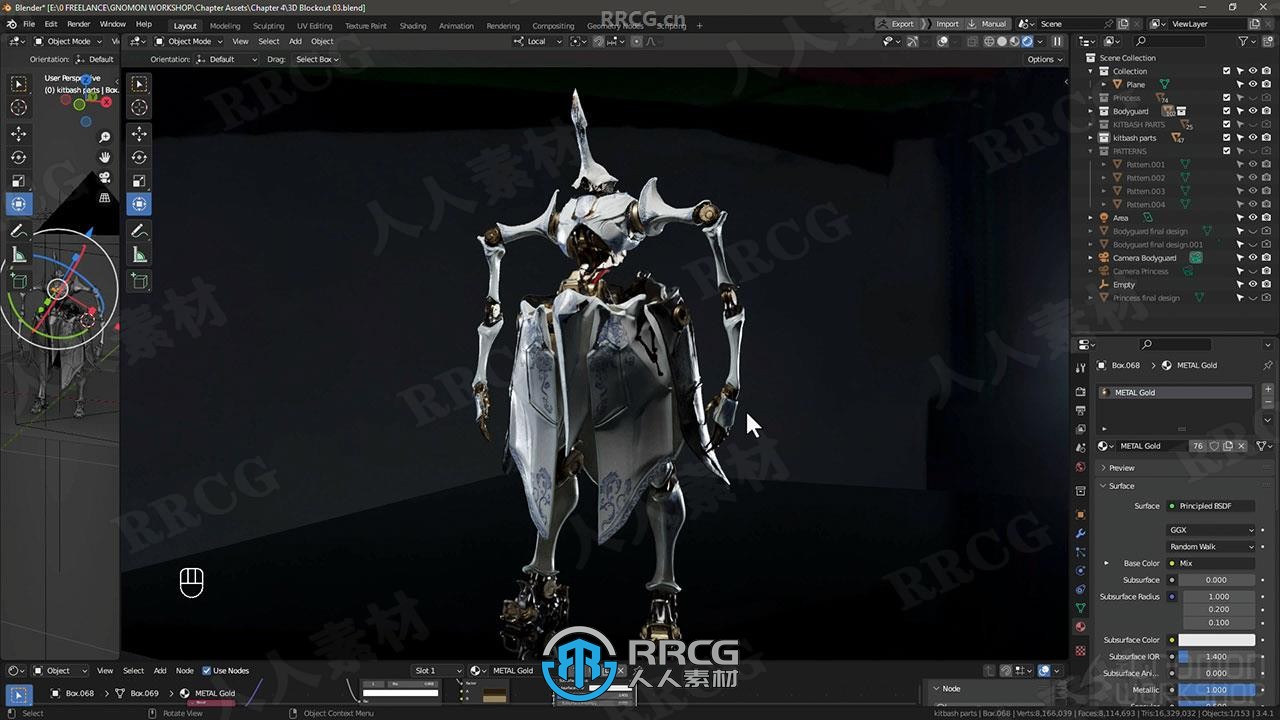The image size is (1280, 720).
Task: Click the Export button in top bar
Action: (897, 24)
